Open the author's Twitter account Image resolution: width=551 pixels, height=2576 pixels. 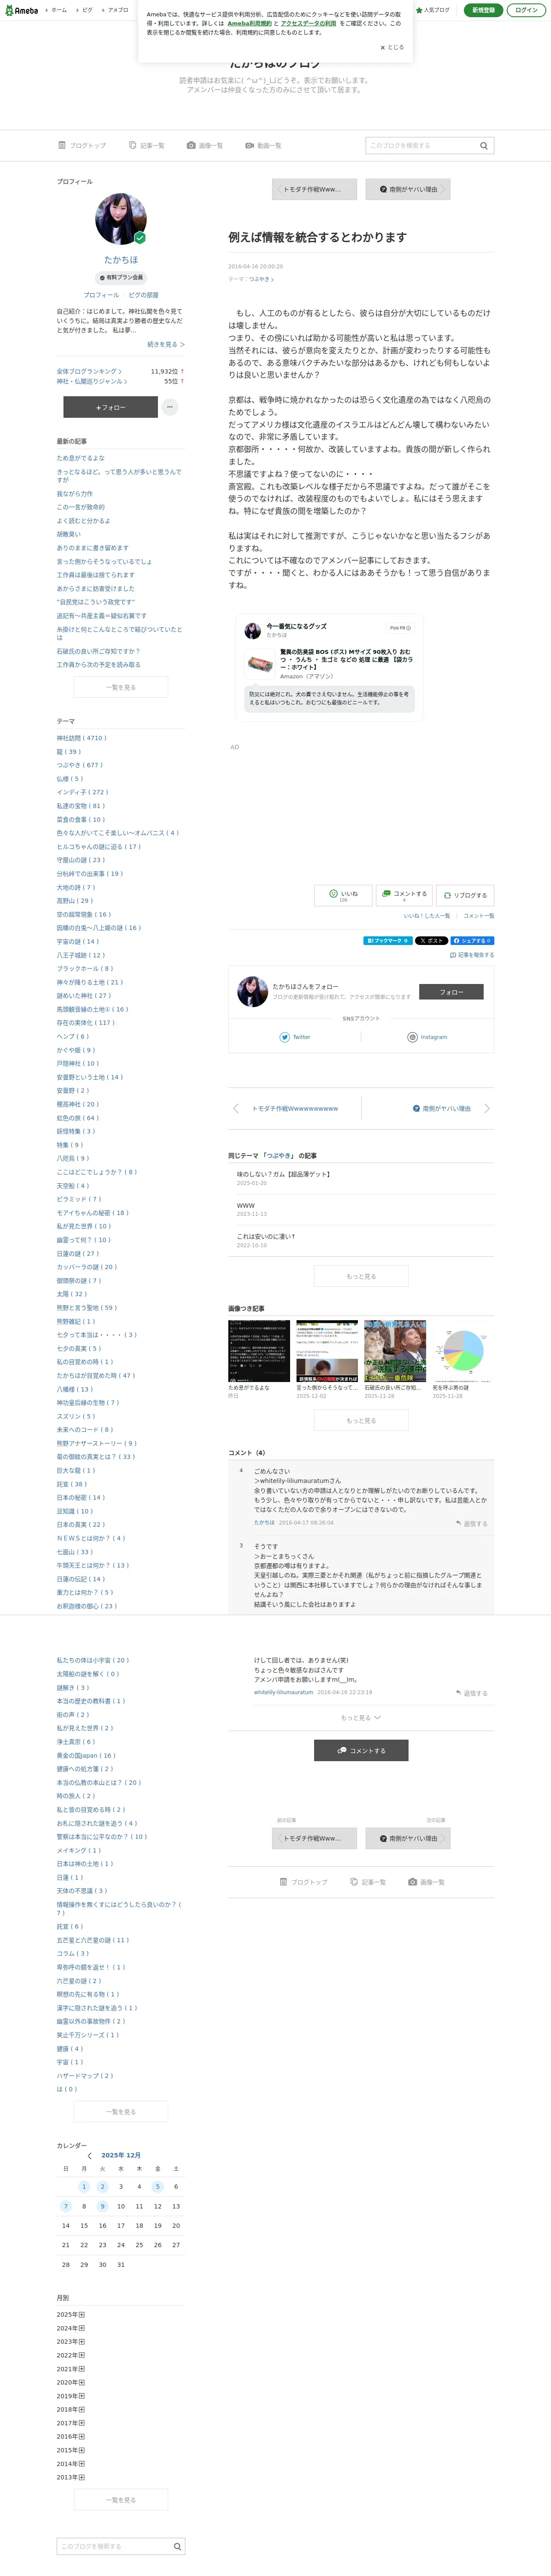pos(295,1037)
